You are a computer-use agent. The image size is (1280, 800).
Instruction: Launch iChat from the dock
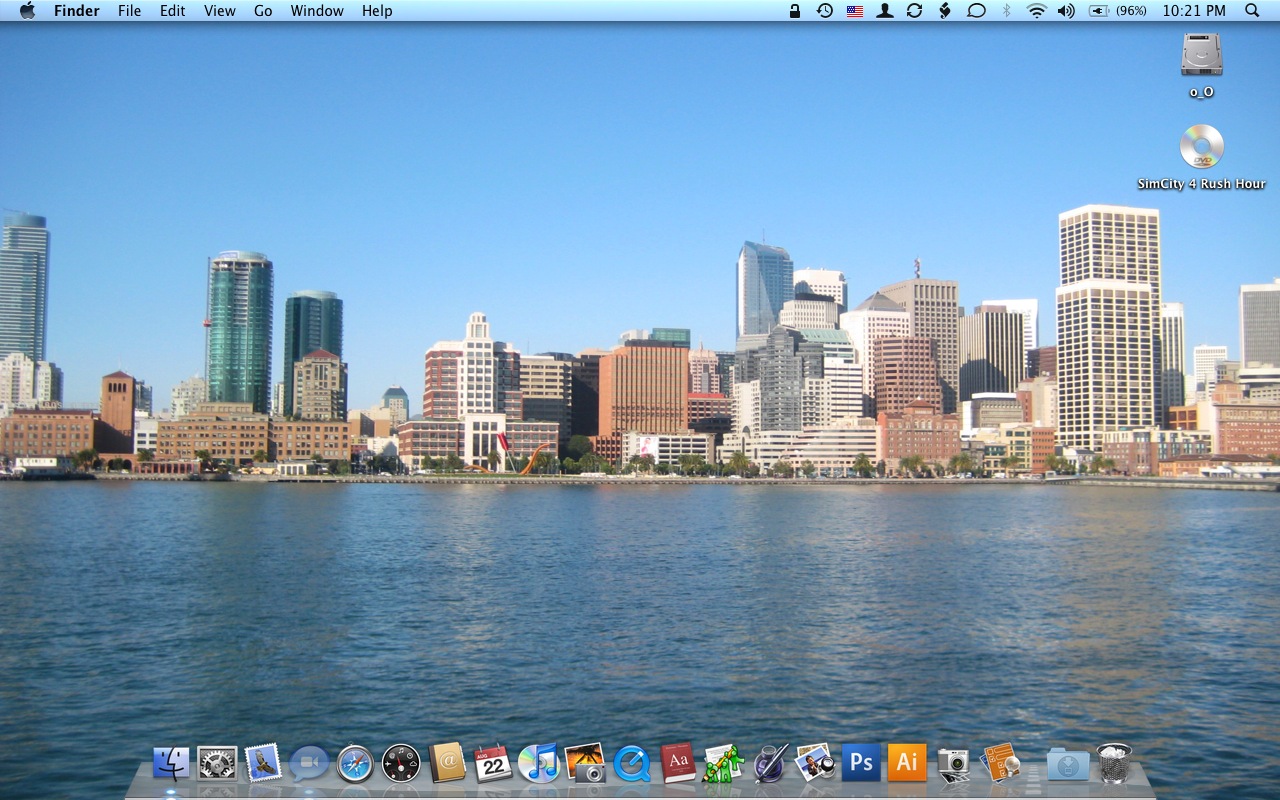[x=309, y=764]
